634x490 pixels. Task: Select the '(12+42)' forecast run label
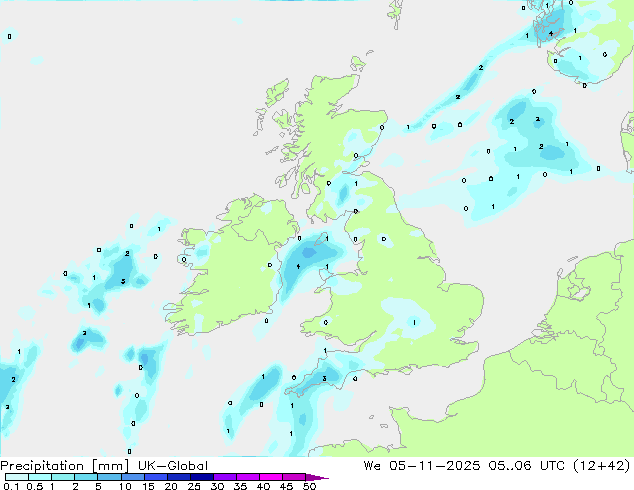601,466
